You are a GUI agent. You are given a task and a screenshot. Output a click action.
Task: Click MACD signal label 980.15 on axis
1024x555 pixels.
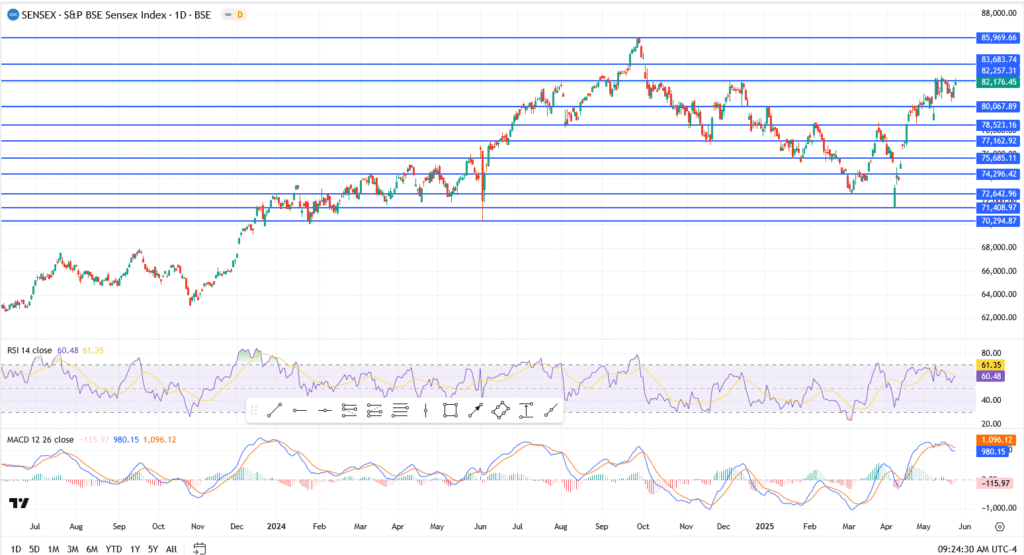992,451
